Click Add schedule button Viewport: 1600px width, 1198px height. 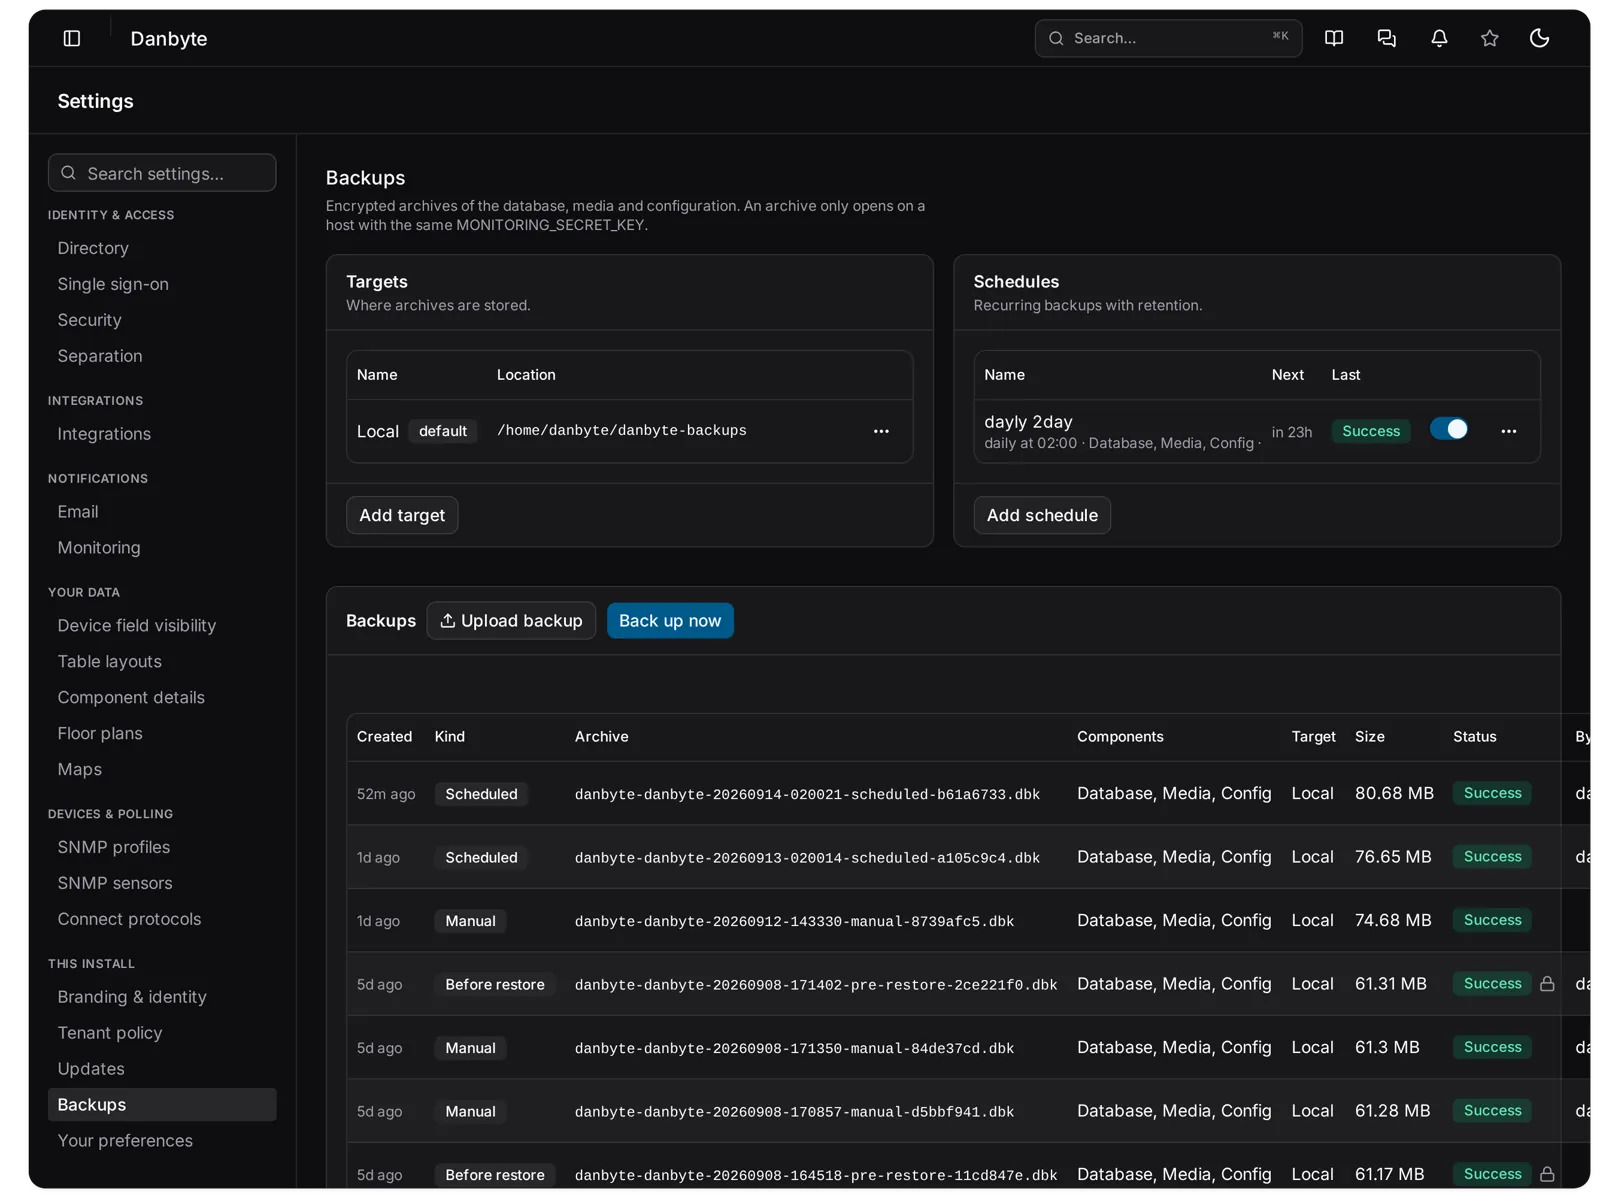click(1042, 515)
